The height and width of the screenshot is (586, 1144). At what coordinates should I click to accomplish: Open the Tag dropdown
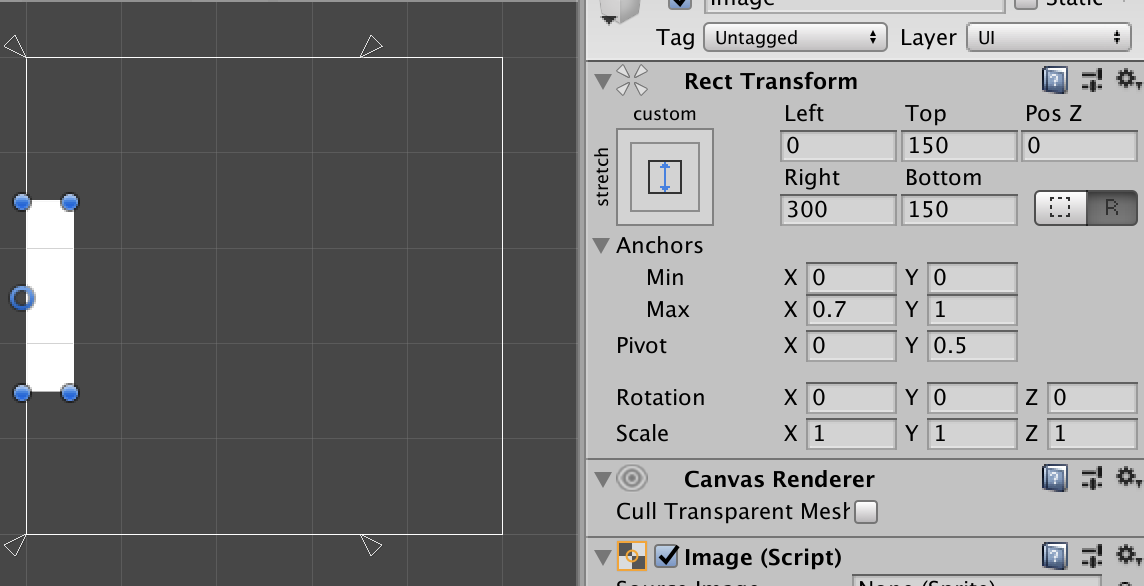[795, 37]
